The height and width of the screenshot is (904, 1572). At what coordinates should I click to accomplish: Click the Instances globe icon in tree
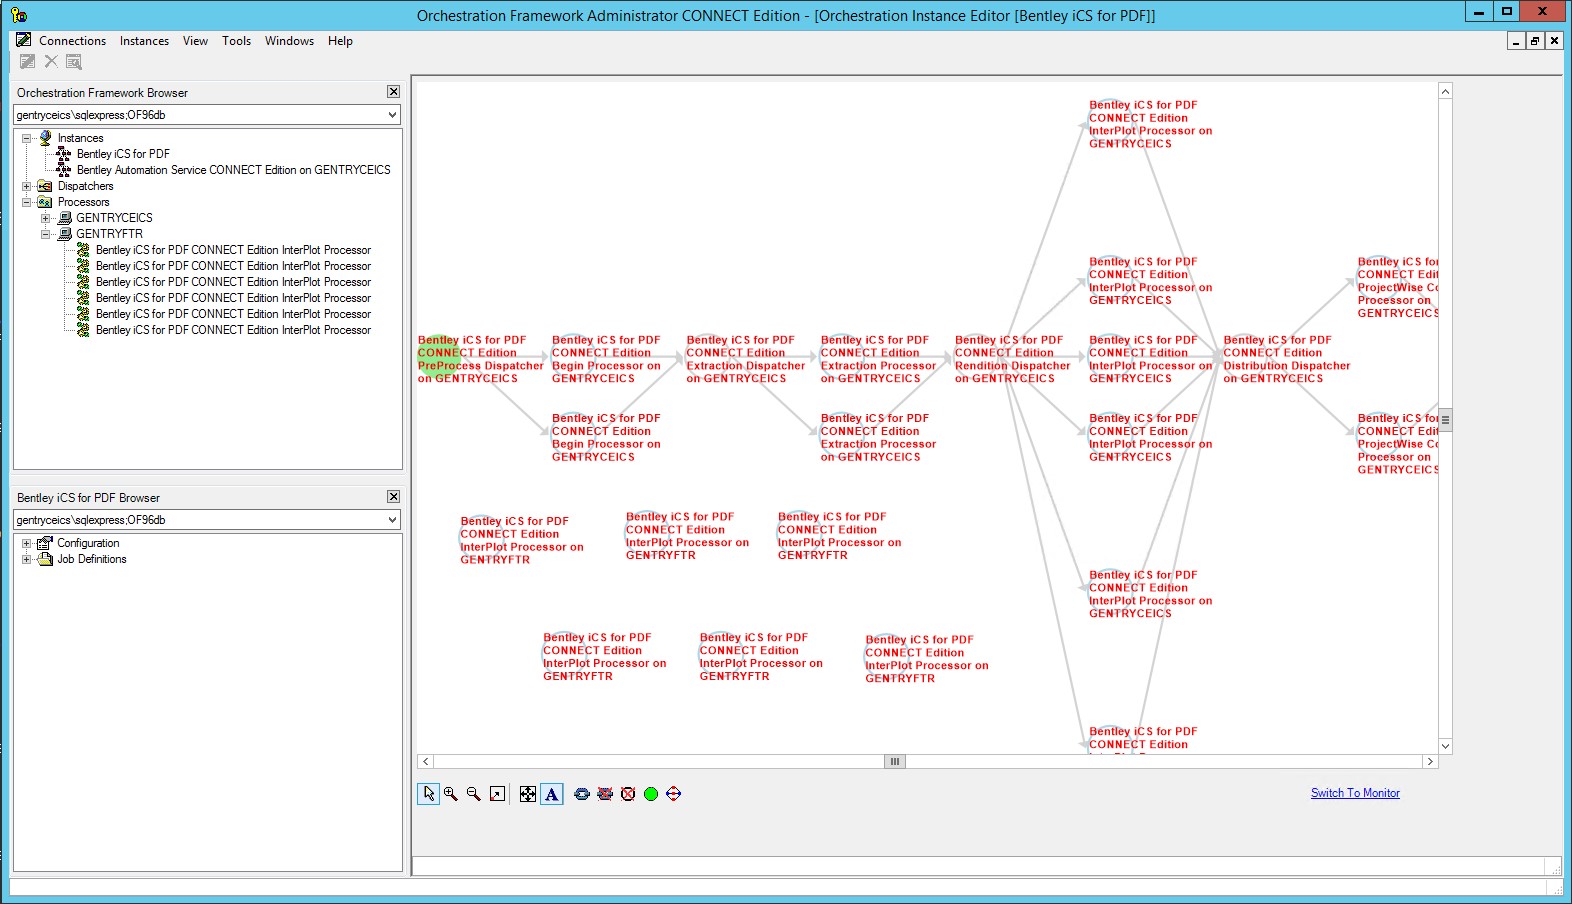tap(45, 138)
